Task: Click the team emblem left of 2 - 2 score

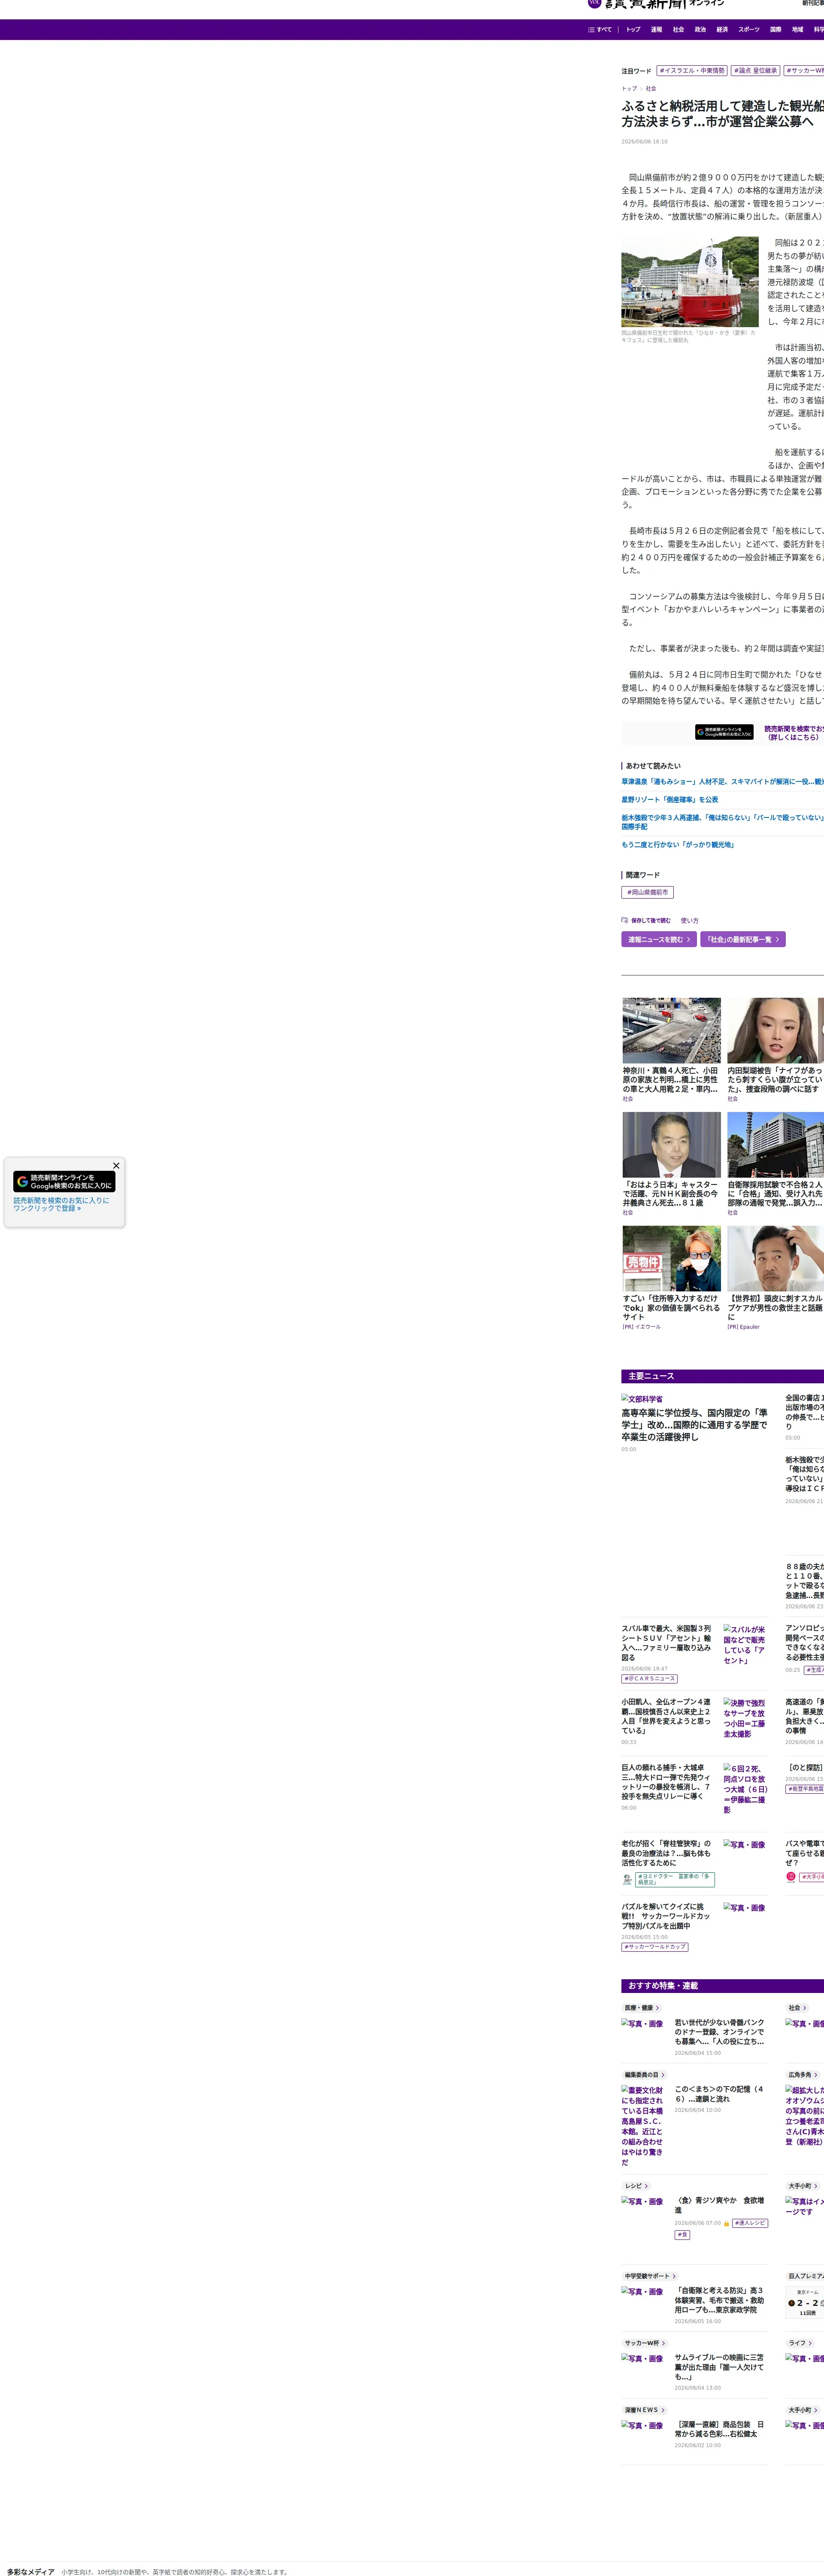Action: pyautogui.click(x=791, y=2302)
